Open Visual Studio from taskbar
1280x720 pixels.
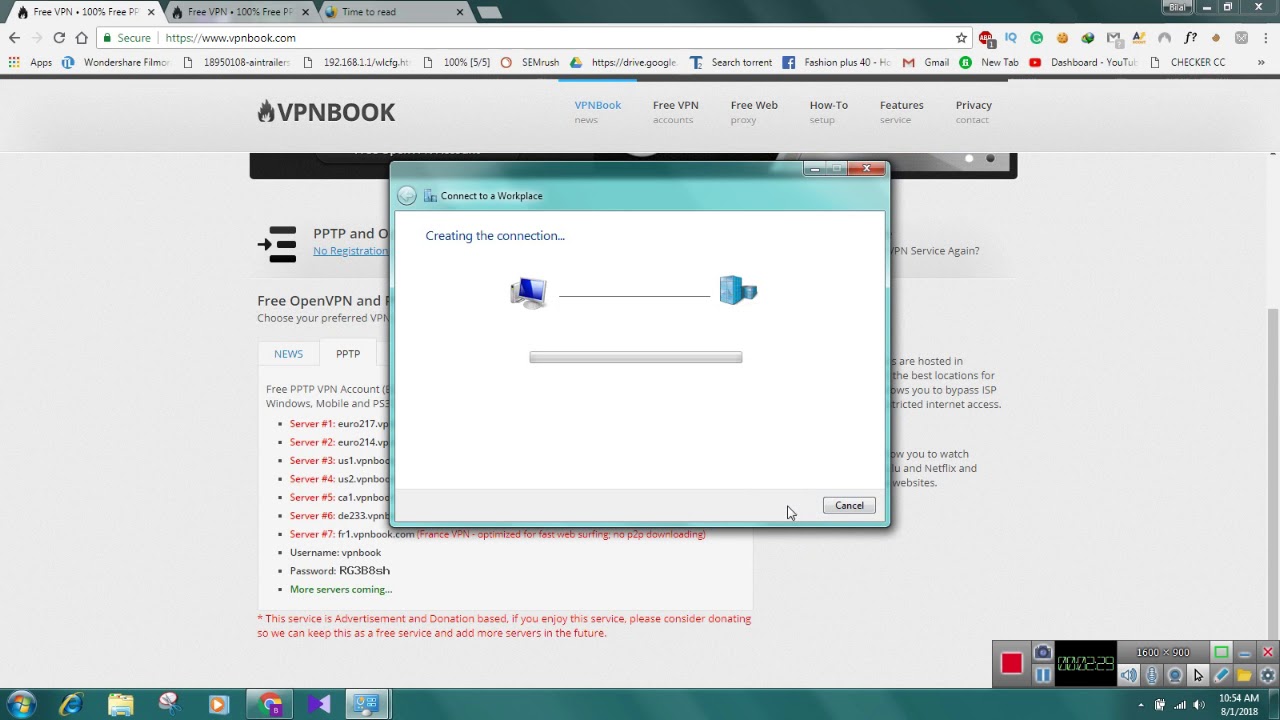[319, 704]
